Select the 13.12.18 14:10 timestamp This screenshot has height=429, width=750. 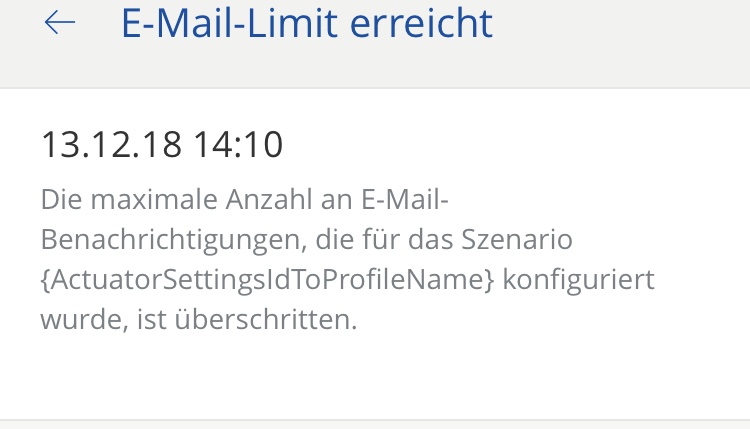coord(162,144)
